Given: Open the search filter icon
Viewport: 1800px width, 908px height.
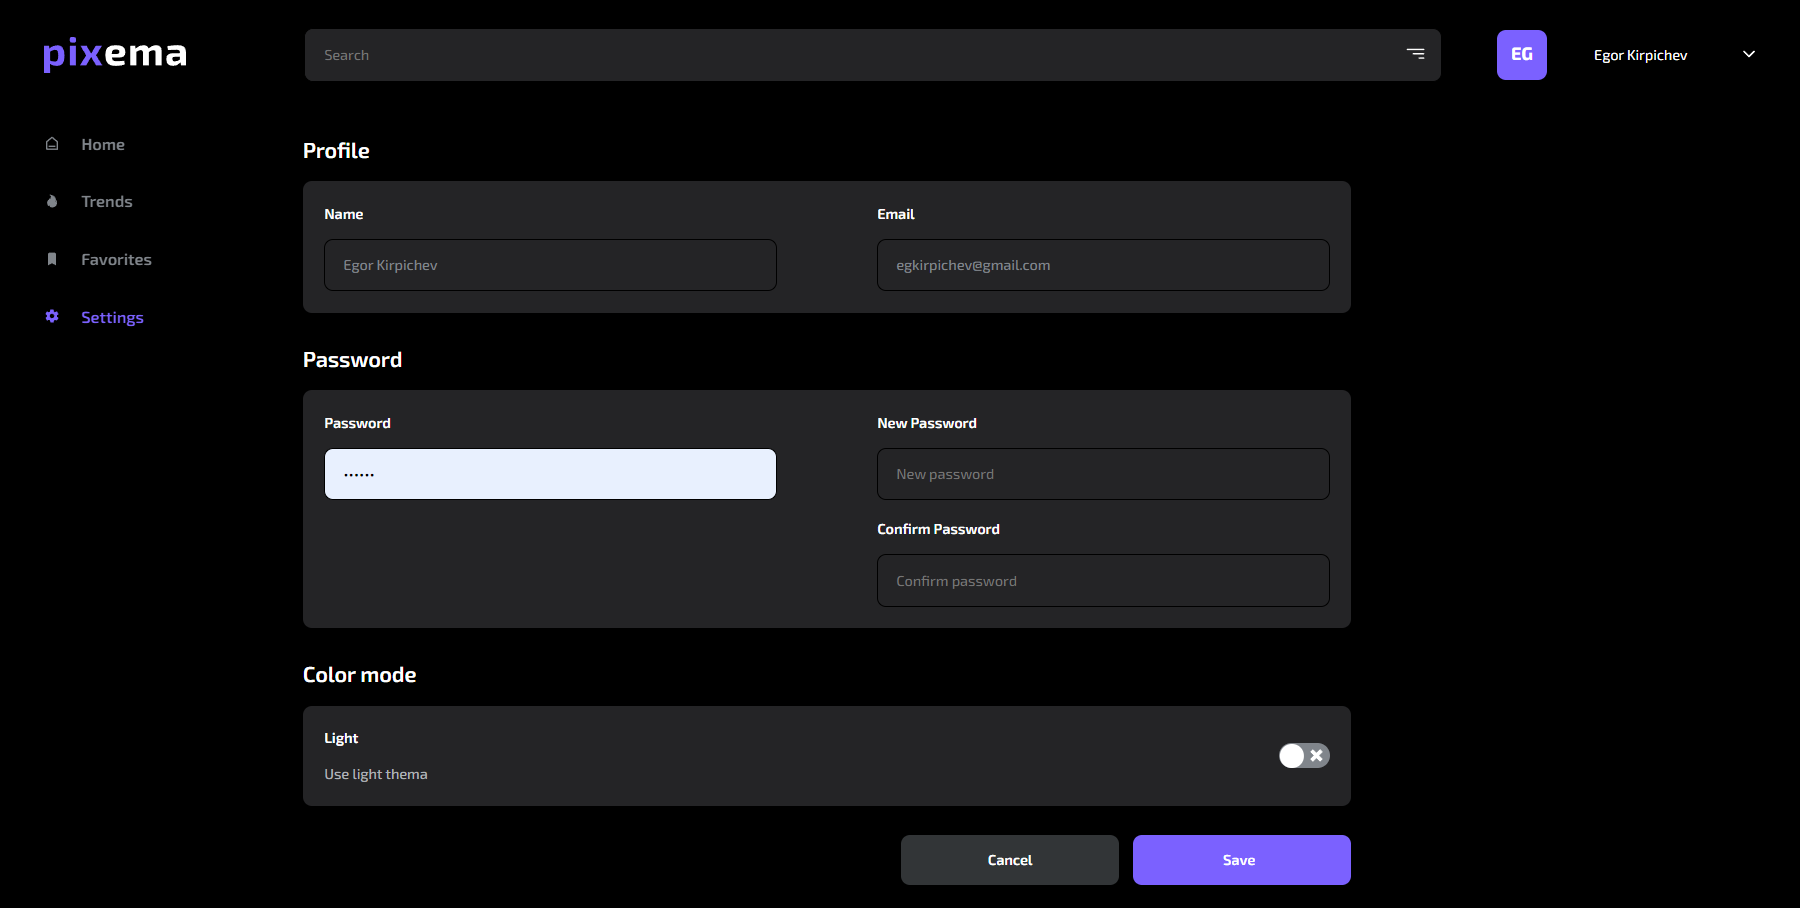Looking at the screenshot, I should [1415, 54].
